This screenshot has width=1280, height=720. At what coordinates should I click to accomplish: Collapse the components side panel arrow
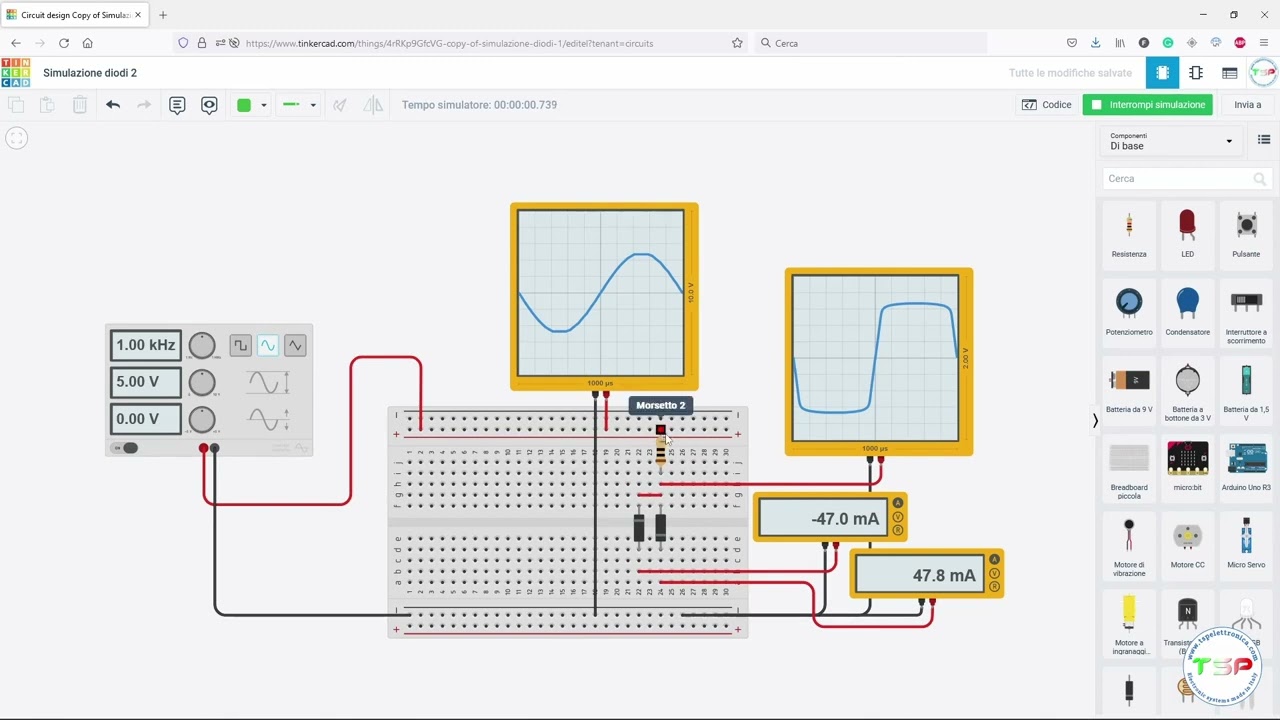coord(1095,421)
